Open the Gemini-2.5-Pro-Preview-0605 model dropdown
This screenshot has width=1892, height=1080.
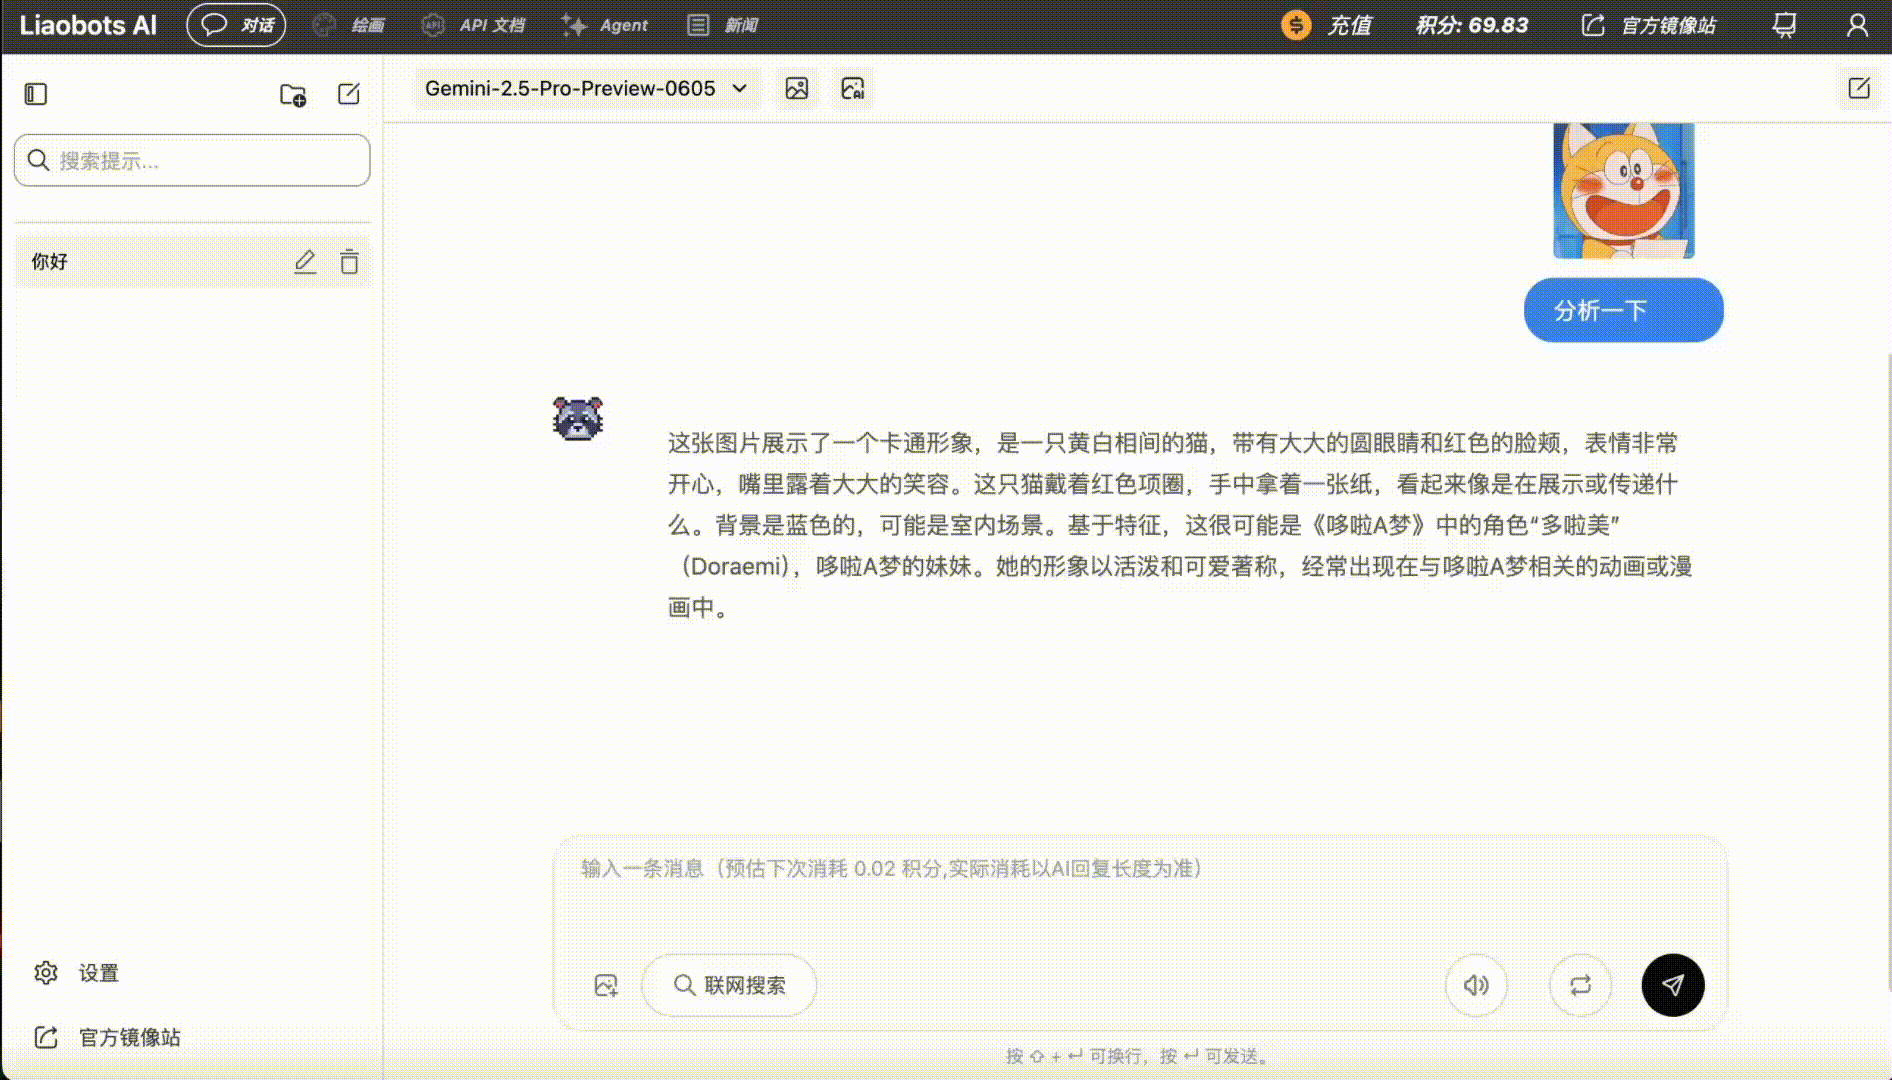coord(586,88)
